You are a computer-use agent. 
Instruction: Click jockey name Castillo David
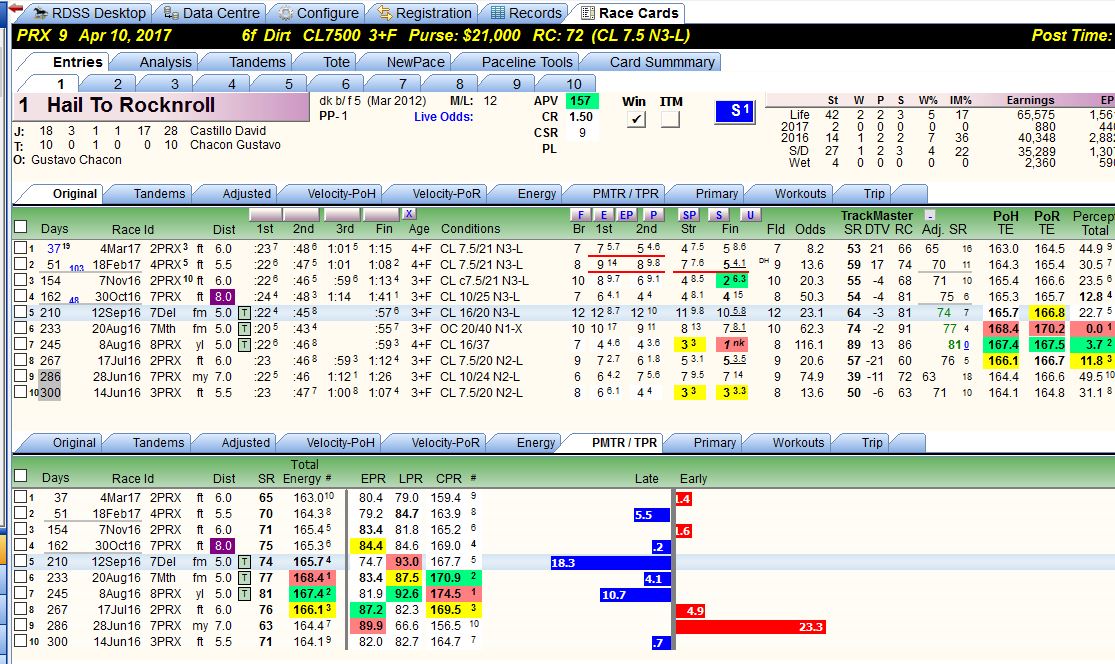coord(228,131)
